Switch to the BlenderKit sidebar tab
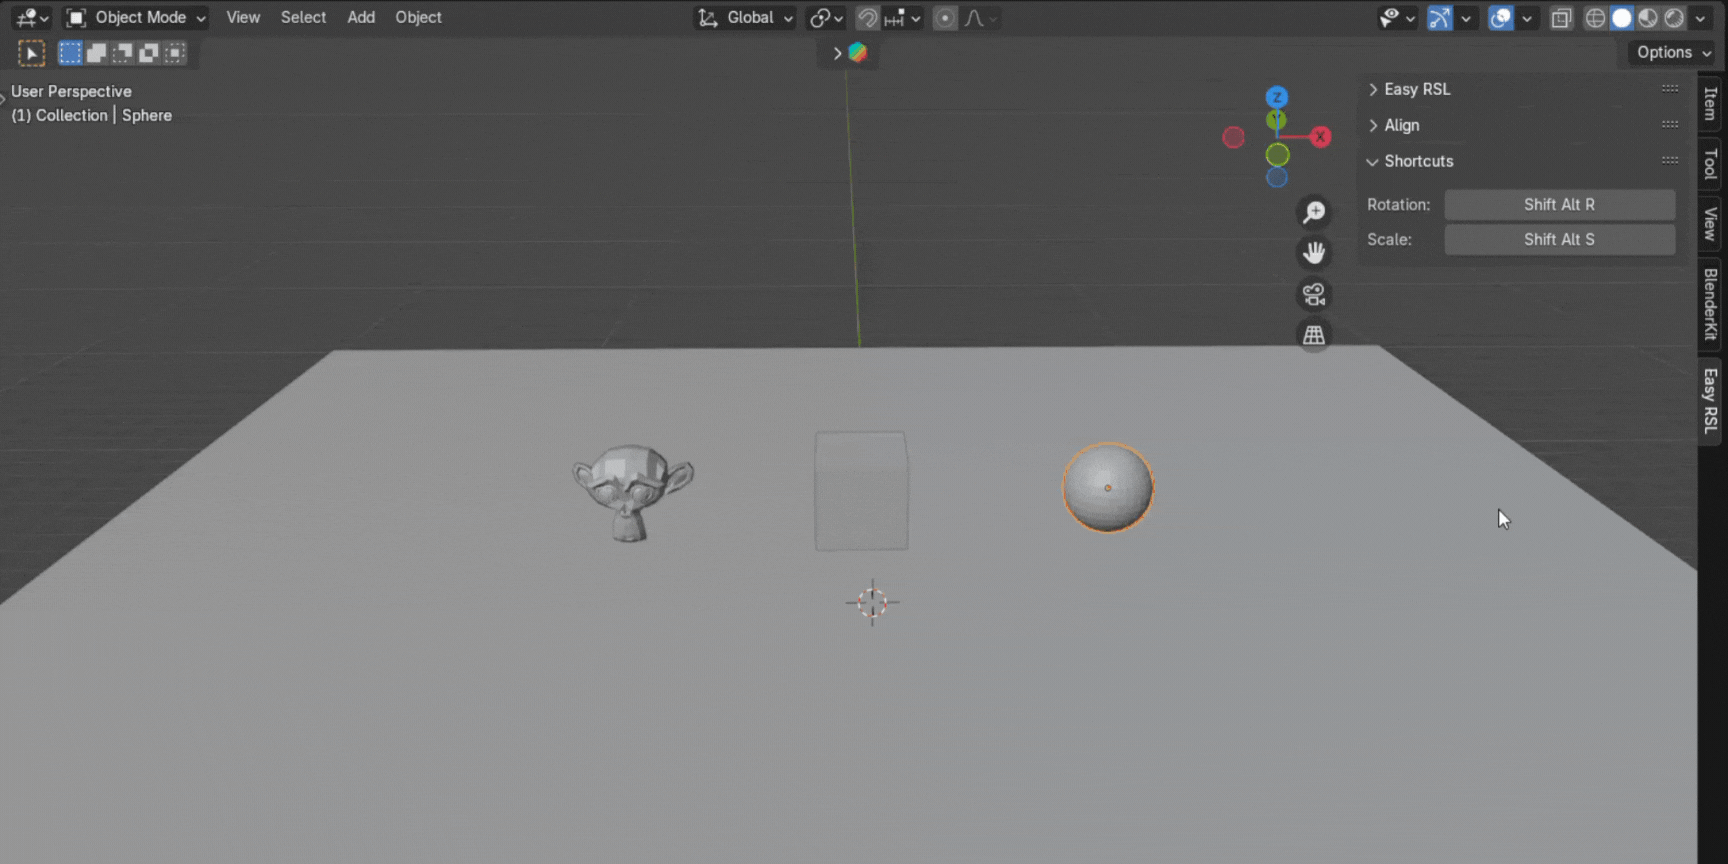1728x864 pixels. tap(1710, 304)
